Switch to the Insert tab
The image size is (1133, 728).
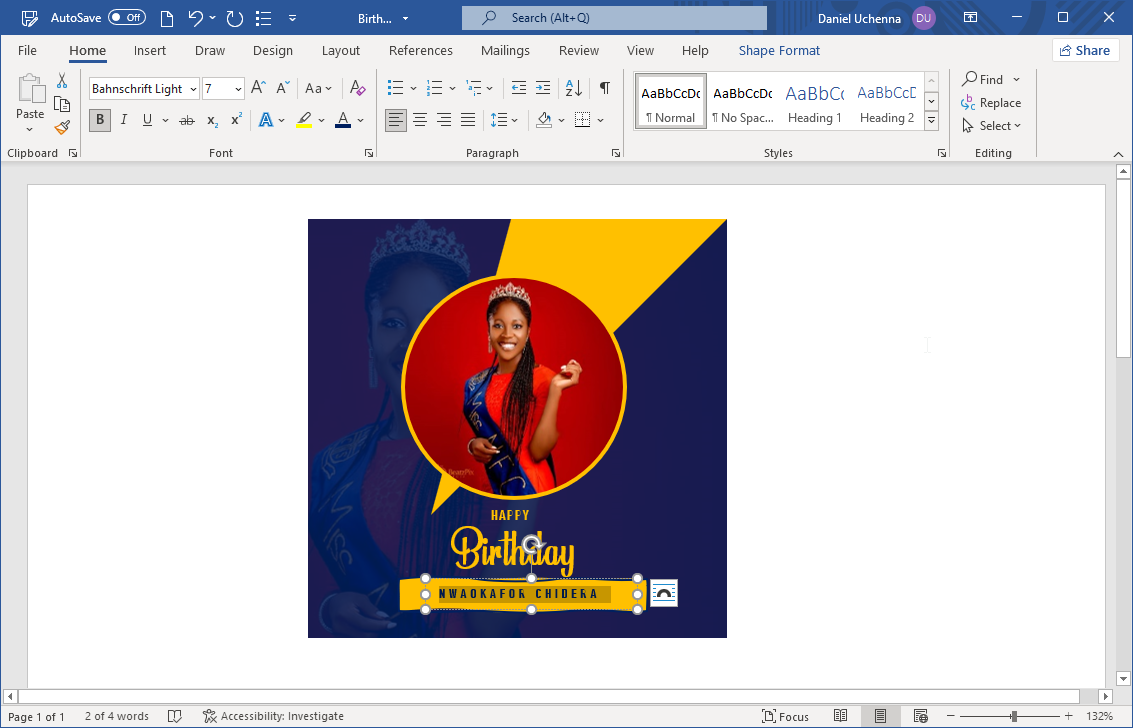pyautogui.click(x=150, y=51)
